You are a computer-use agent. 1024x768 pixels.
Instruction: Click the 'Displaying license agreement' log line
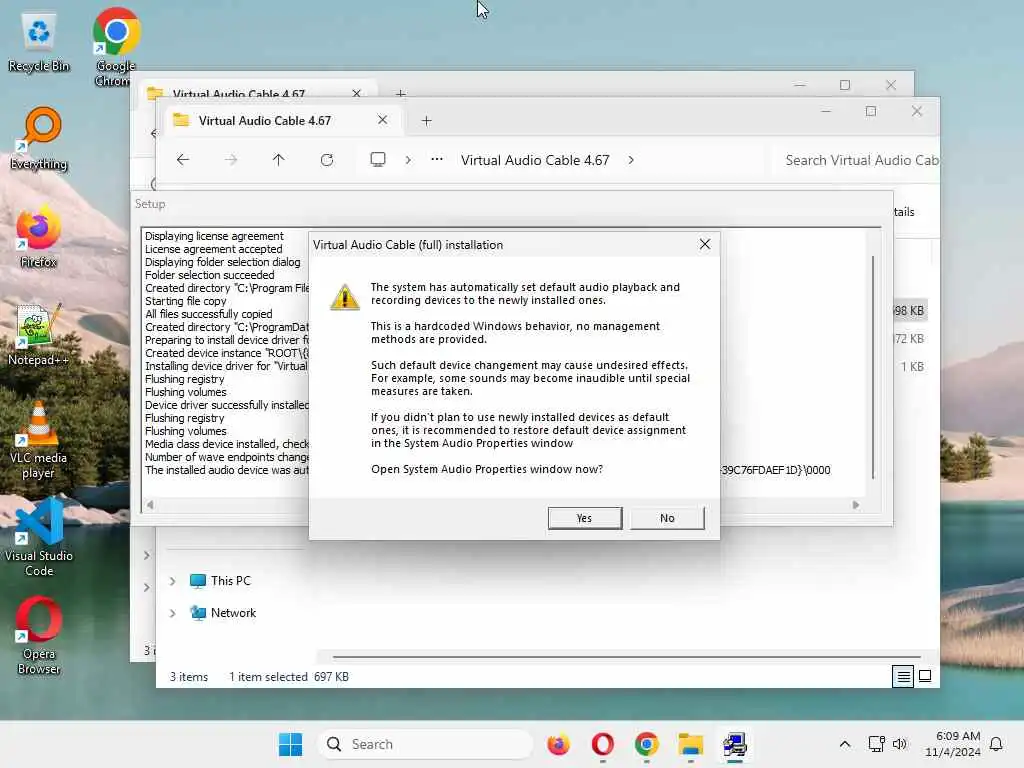point(214,236)
